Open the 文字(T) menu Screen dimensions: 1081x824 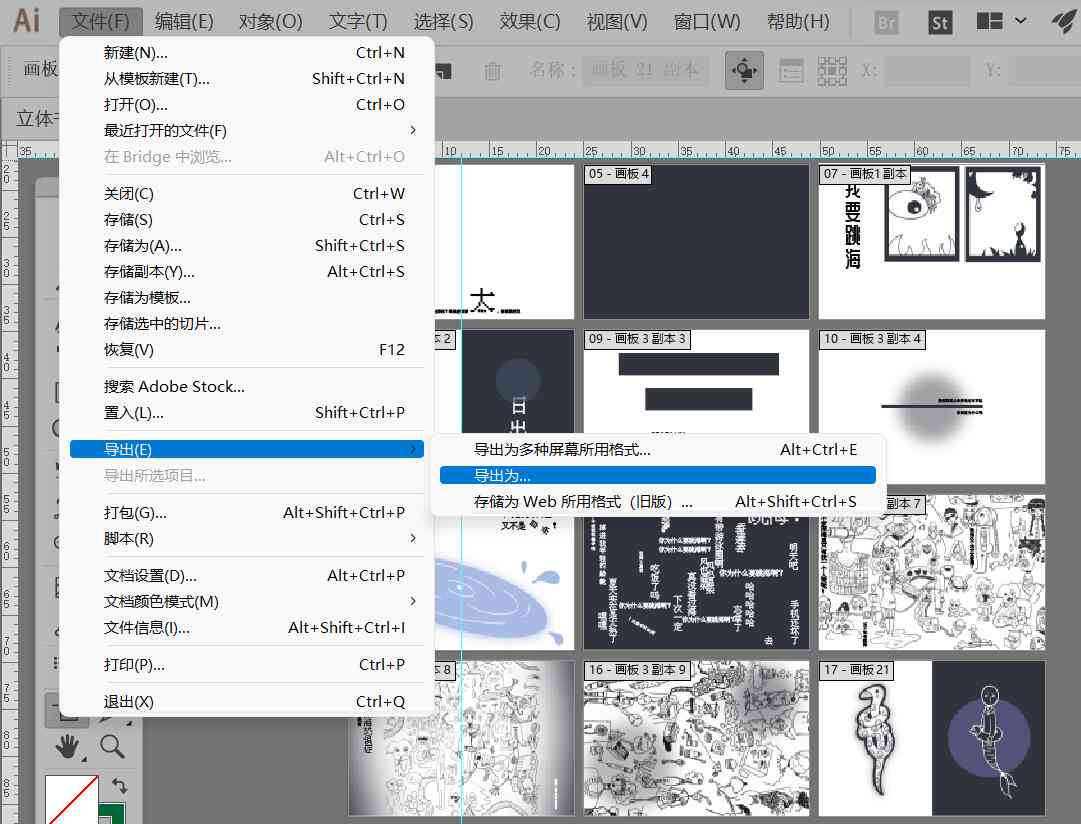click(358, 21)
